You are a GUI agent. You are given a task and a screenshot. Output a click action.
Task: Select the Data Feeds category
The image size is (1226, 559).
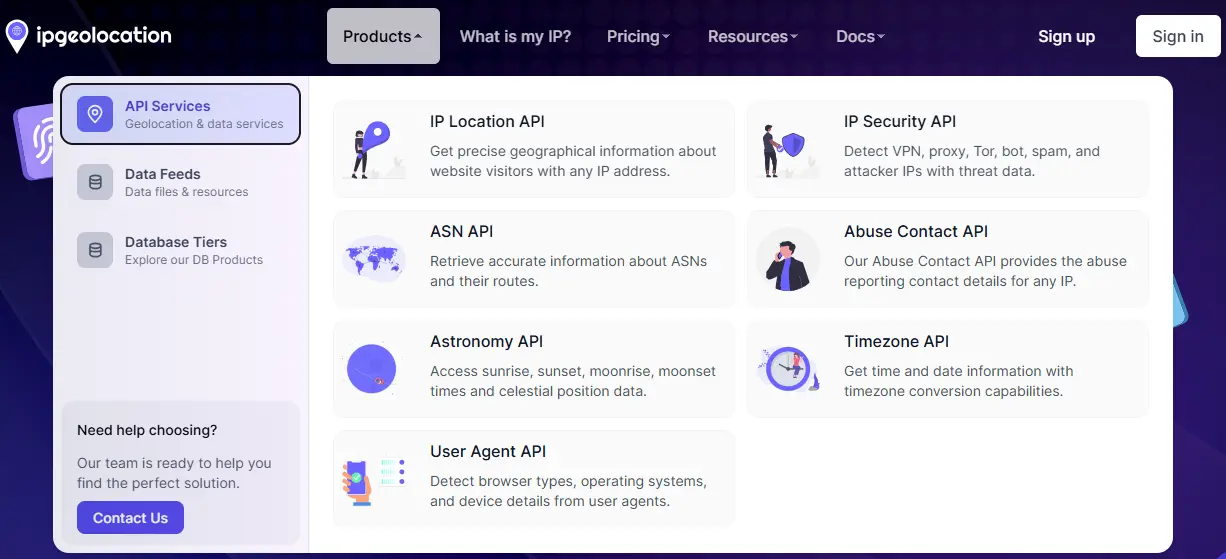(180, 182)
